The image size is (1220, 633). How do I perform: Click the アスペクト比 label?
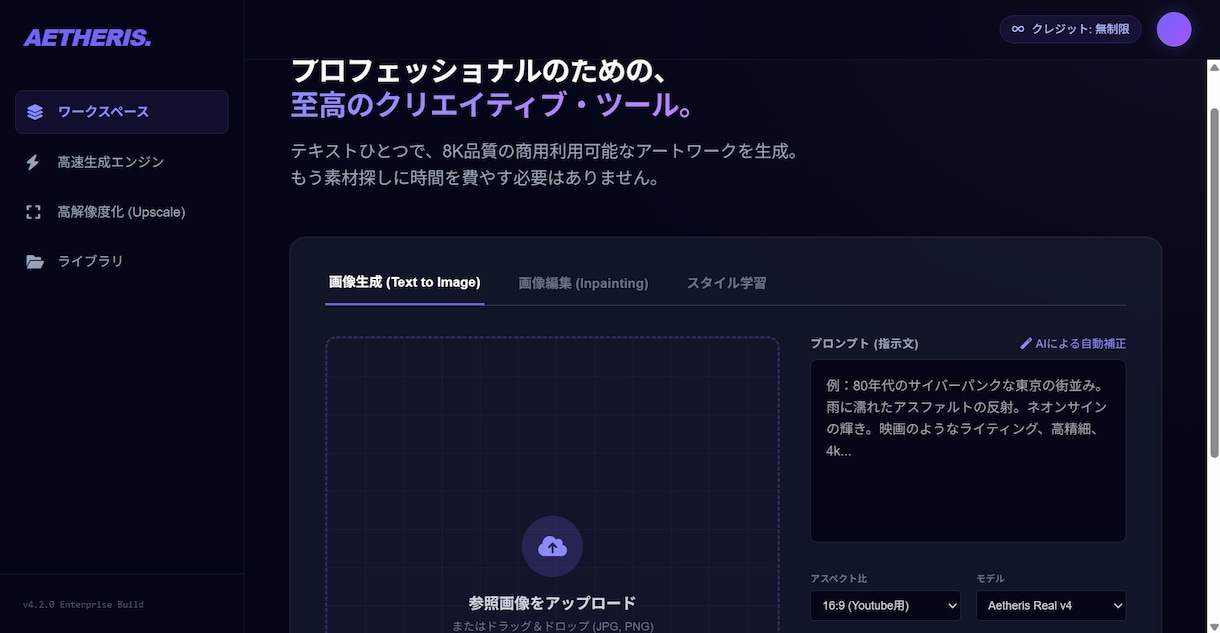point(838,578)
